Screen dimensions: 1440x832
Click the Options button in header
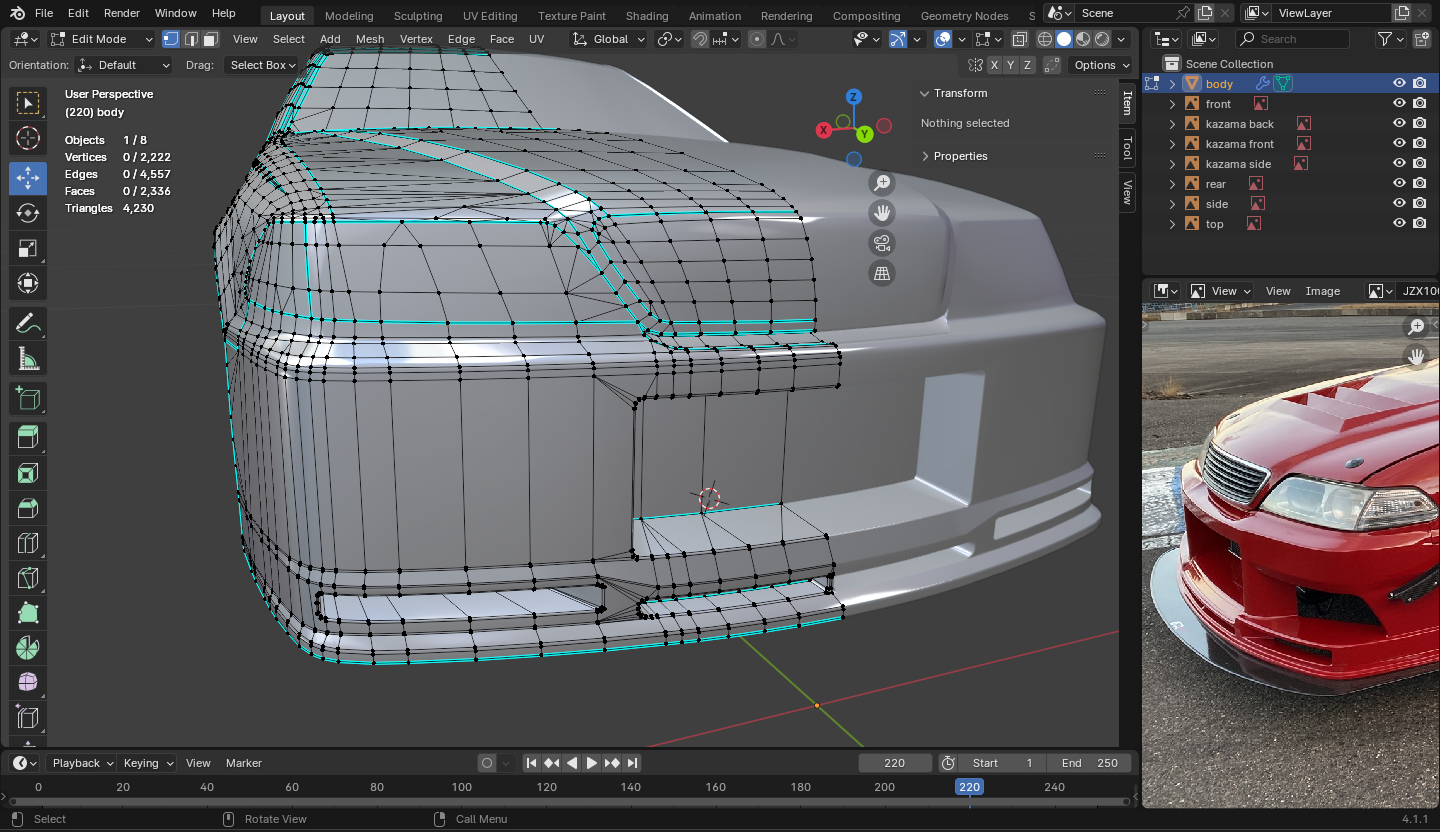[1101, 65]
